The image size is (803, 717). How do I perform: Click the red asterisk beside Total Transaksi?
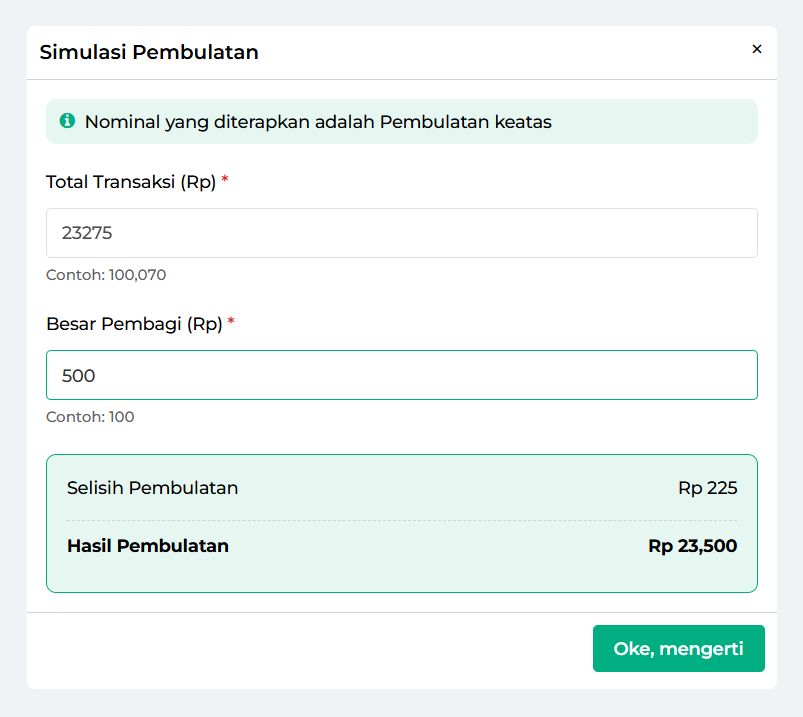point(225,180)
